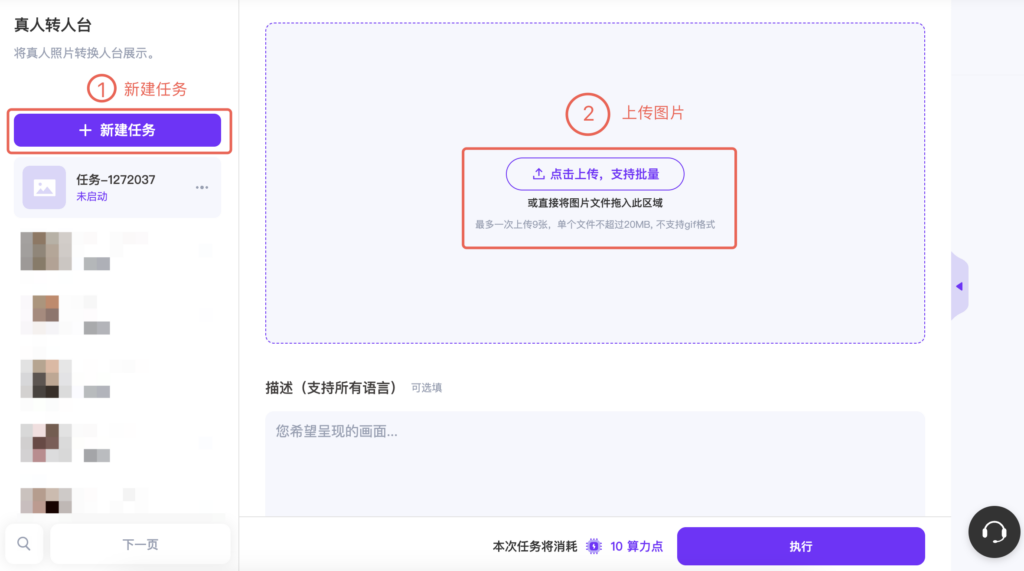Open the third blurred task thumbnail
The height and width of the screenshot is (571, 1024).
(x=46, y=378)
